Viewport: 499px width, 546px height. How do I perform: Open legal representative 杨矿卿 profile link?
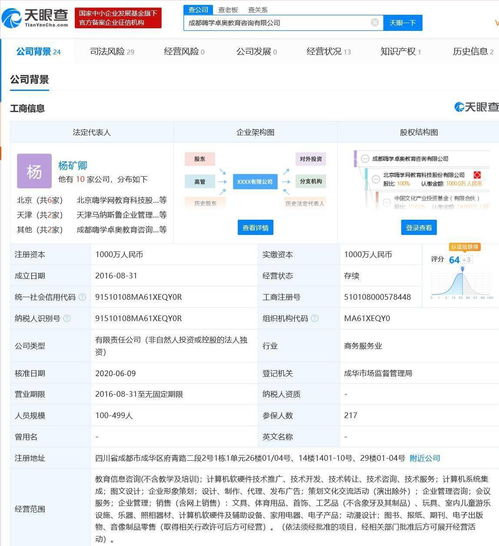72,165
